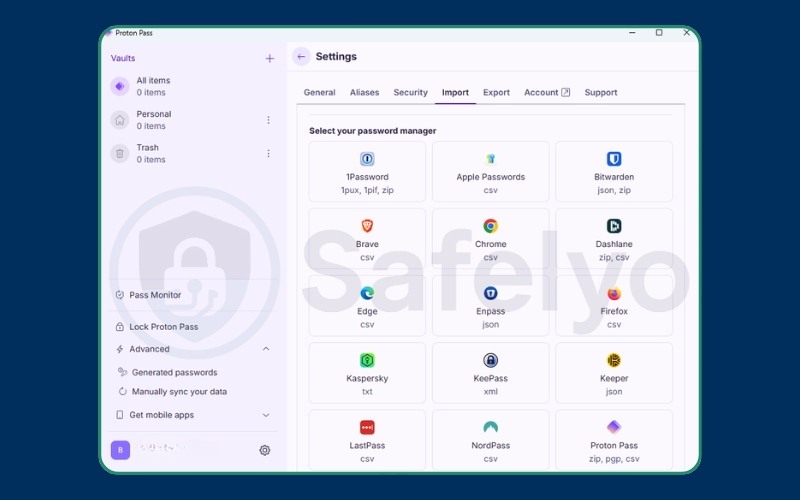Viewport: 800px width, 500px height.
Task: Switch to the Security tab
Action: click(x=410, y=92)
